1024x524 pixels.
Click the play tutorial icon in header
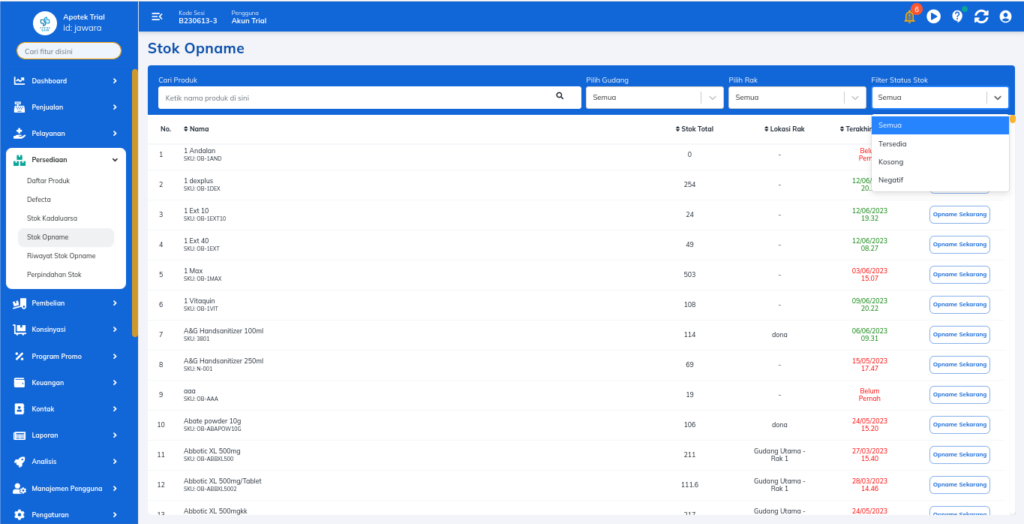[x=933, y=17]
